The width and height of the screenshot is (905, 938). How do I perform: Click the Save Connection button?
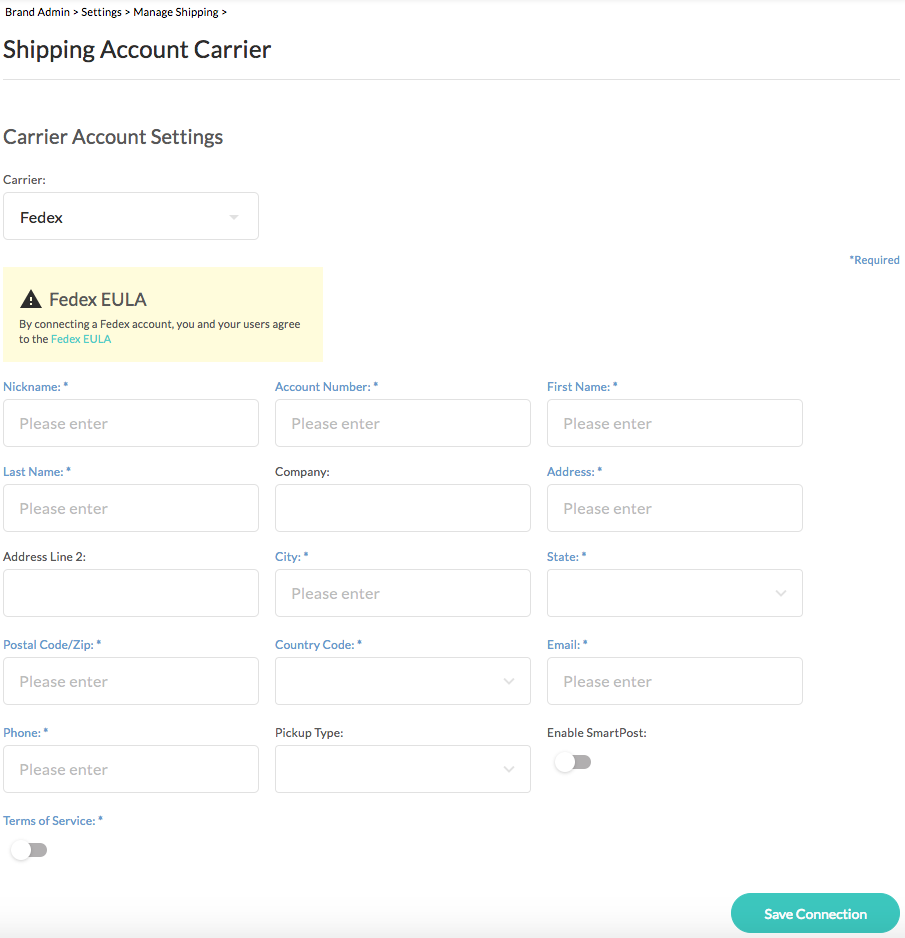tap(815, 913)
